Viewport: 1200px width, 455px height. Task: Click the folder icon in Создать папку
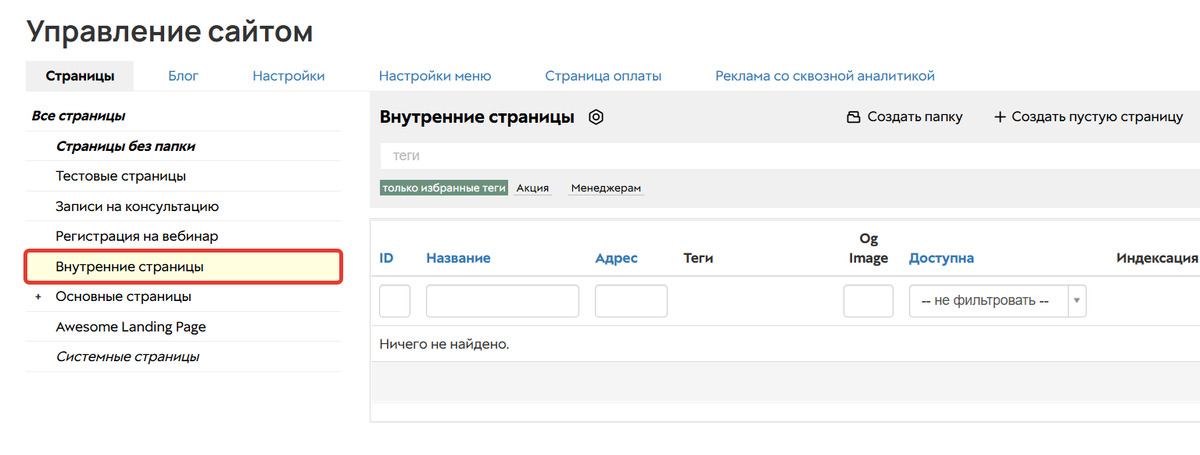pos(854,117)
